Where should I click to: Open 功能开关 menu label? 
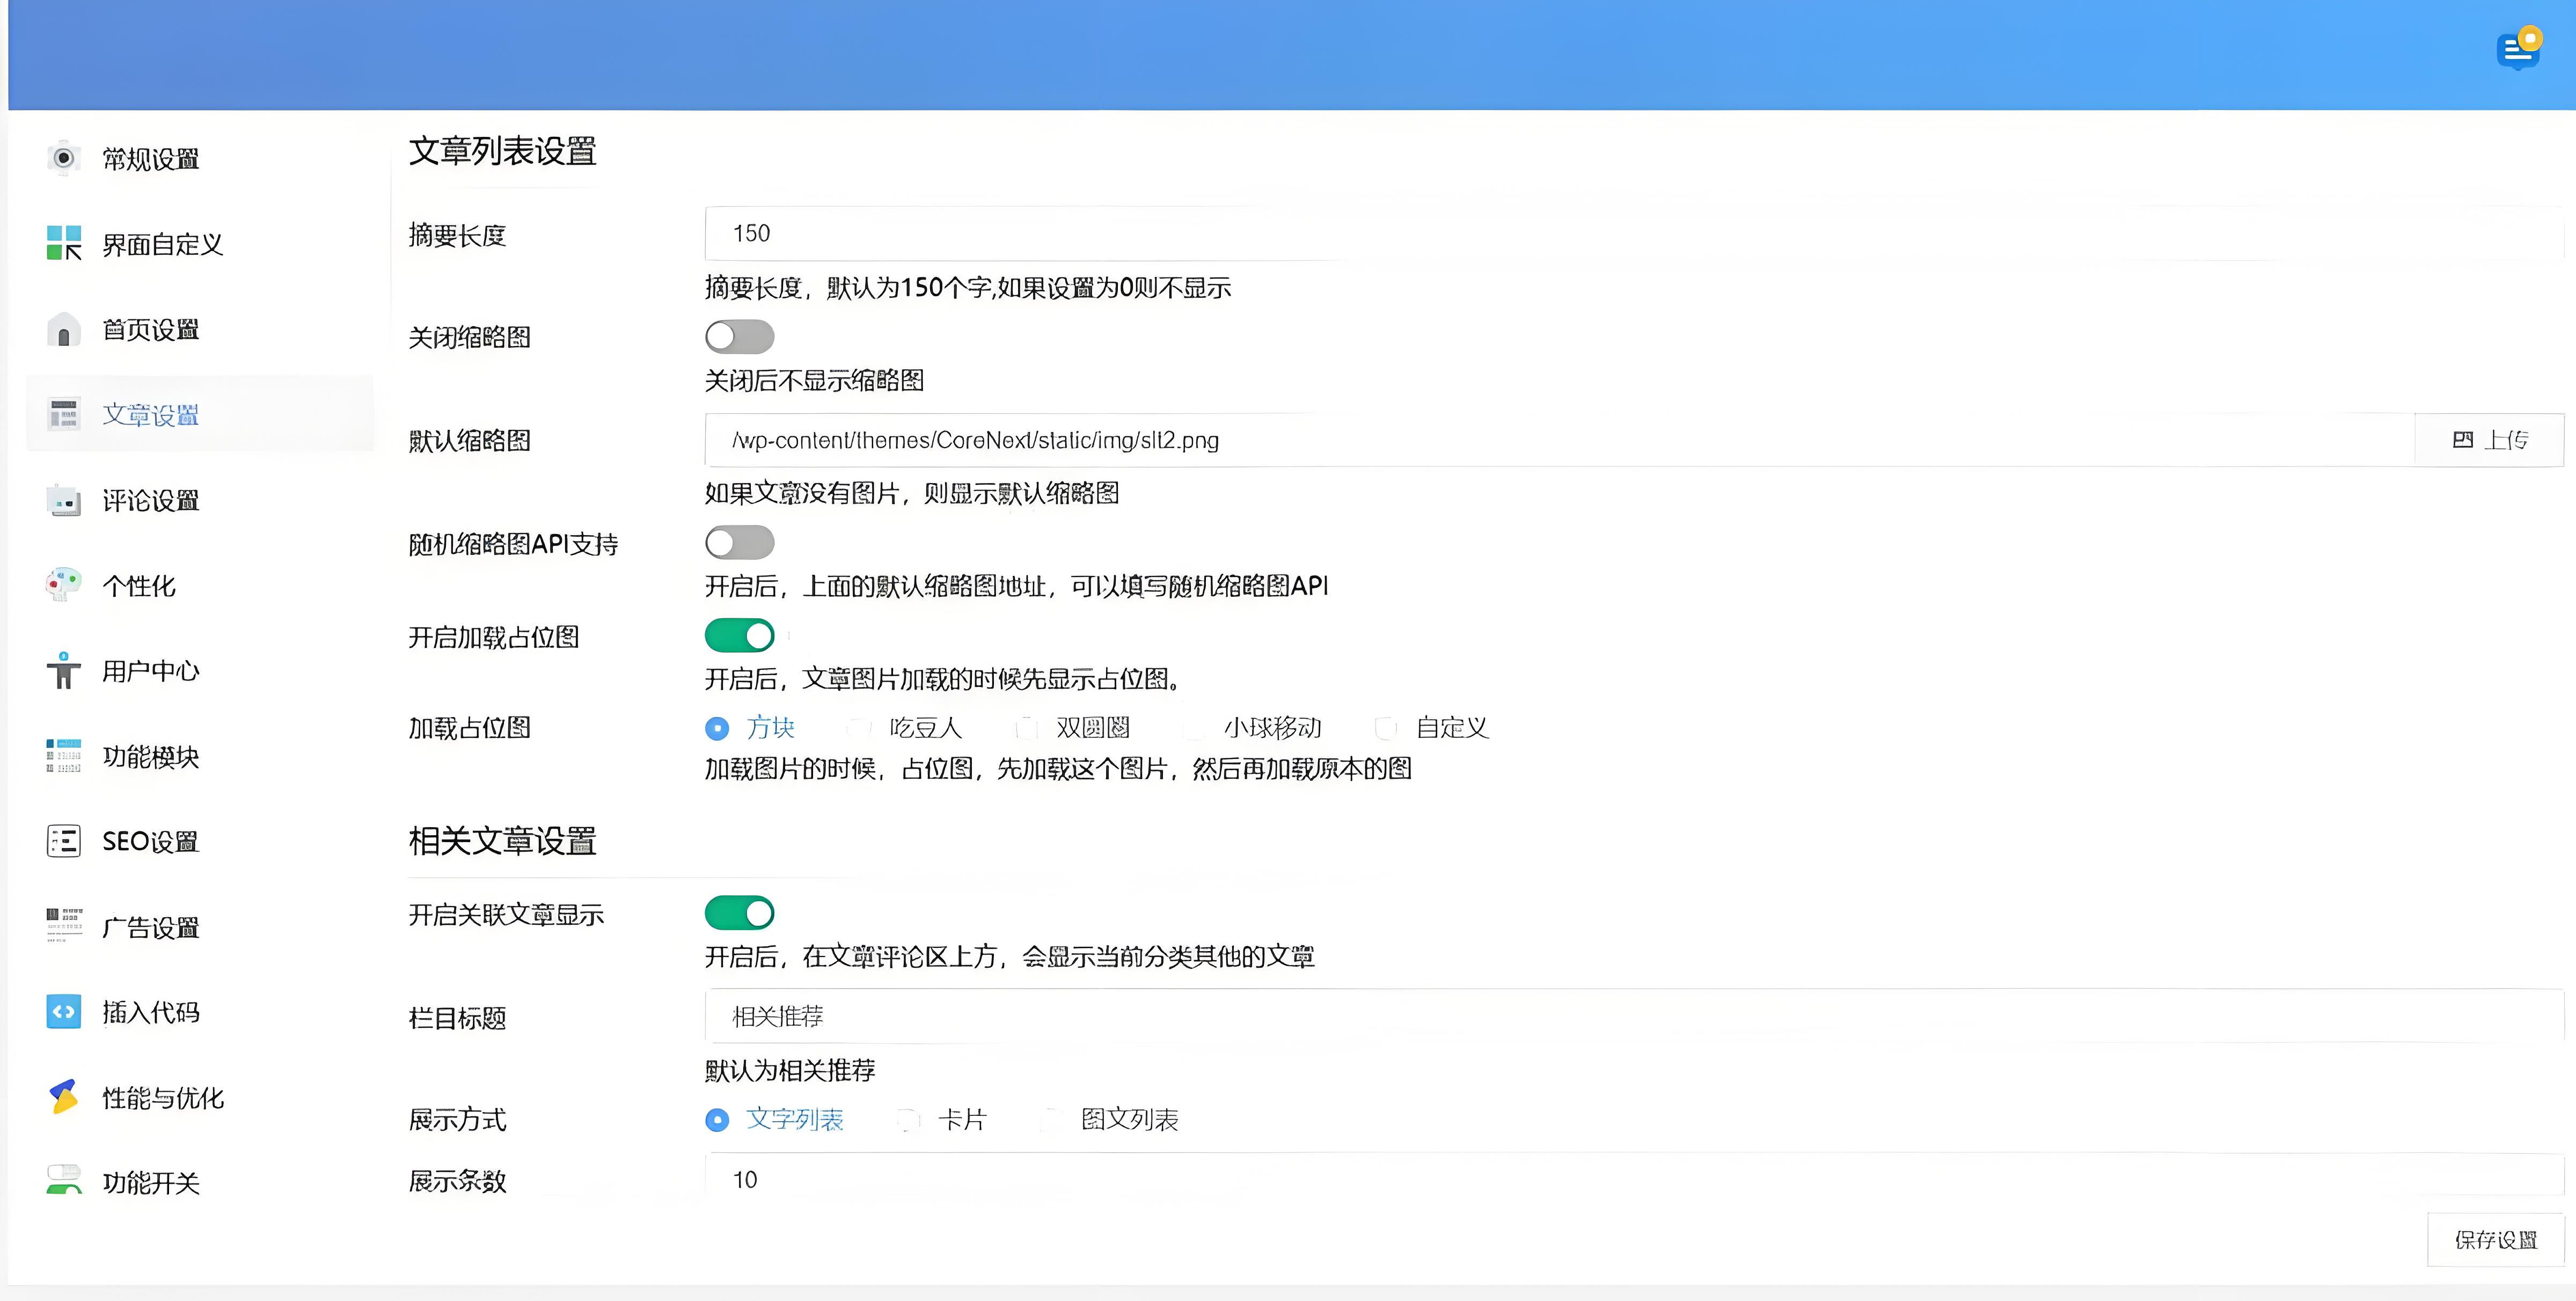tap(151, 1183)
